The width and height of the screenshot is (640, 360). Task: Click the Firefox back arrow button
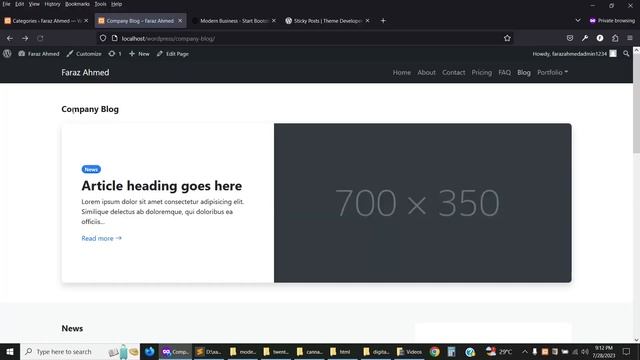click(x=10, y=38)
